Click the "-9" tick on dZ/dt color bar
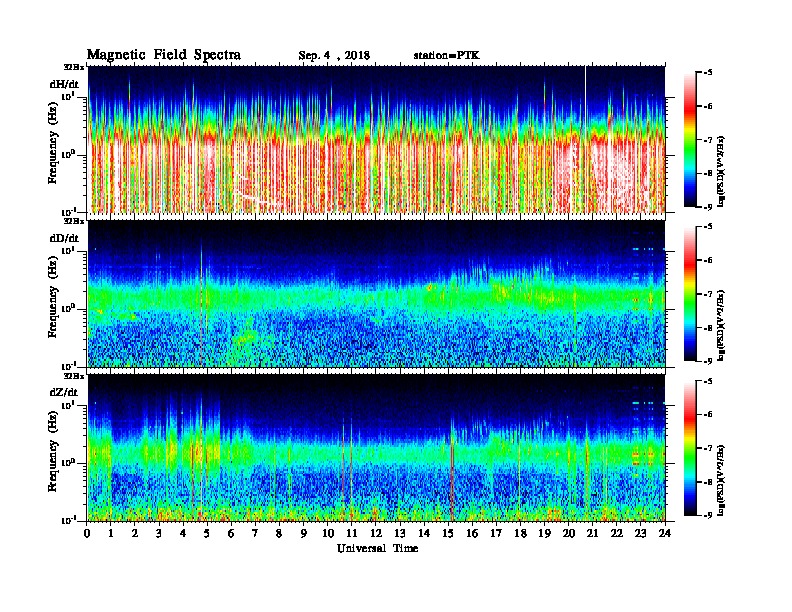The image size is (792, 612). (x=708, y=515)
